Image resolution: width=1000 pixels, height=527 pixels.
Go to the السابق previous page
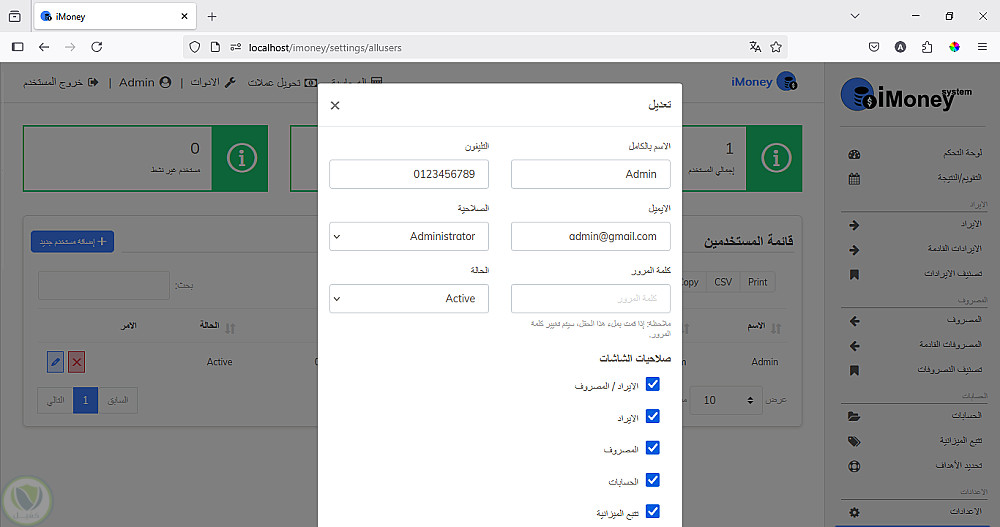coord(118,400)
